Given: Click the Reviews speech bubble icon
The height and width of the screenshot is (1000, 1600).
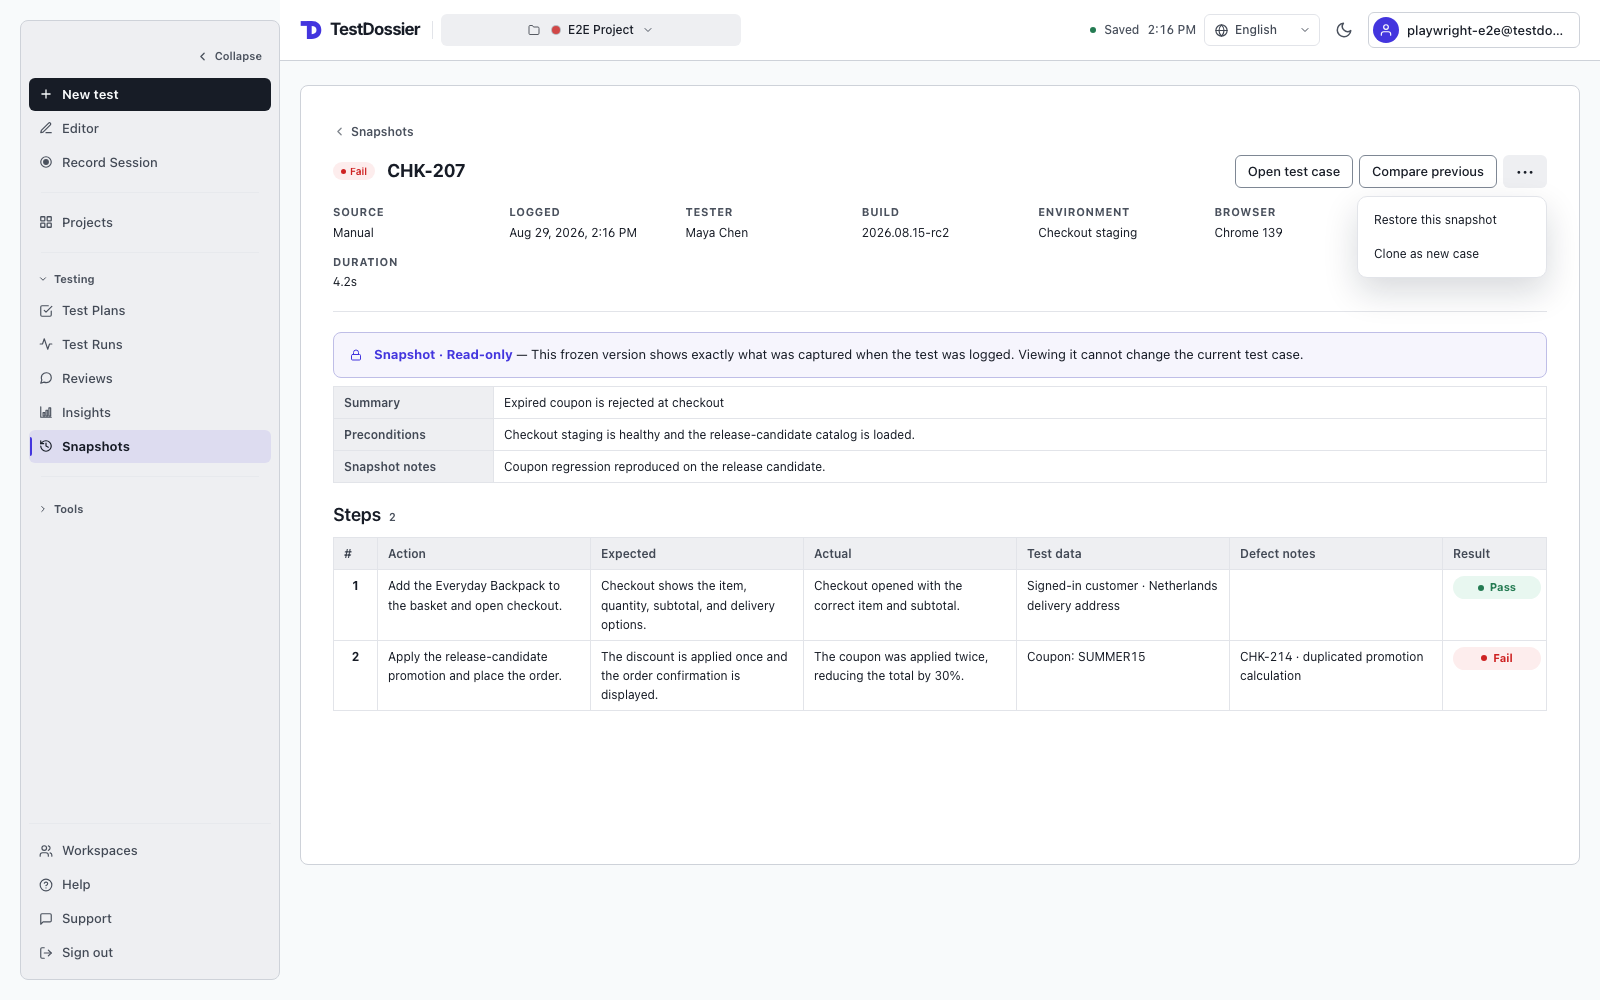Looking at the screenshot, I should point(46,378).
